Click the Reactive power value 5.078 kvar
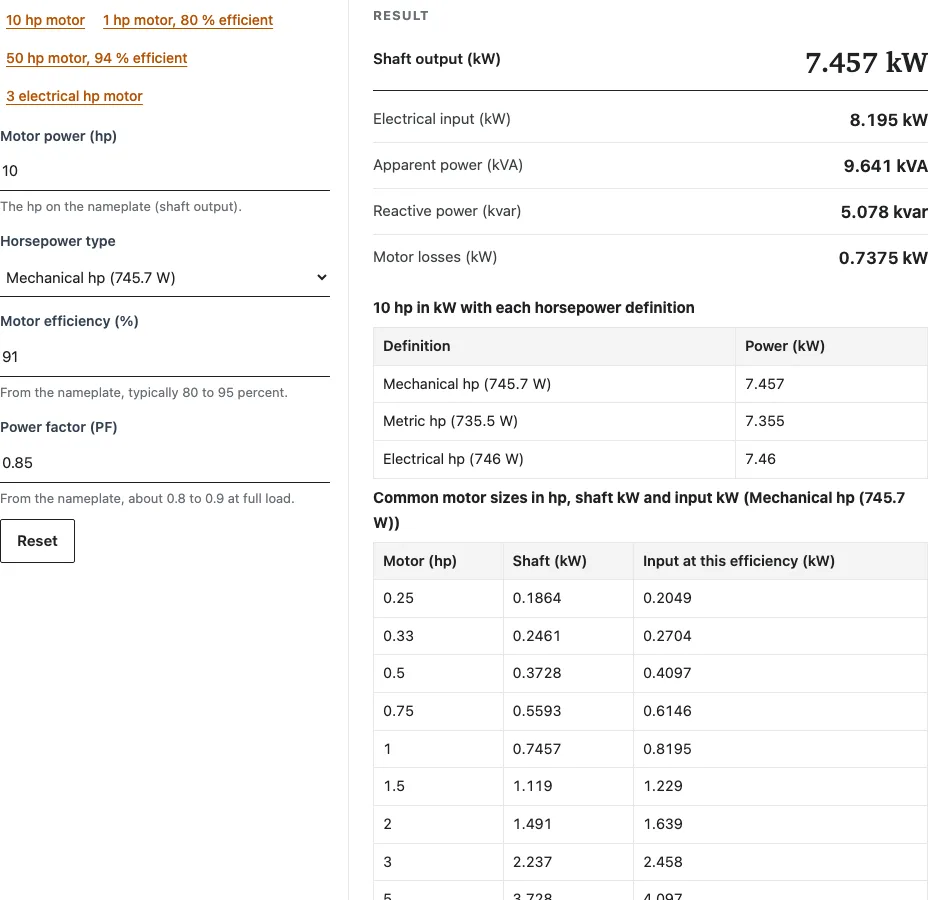The height and width of the screenshot is (900, 928). pos(884,212)
